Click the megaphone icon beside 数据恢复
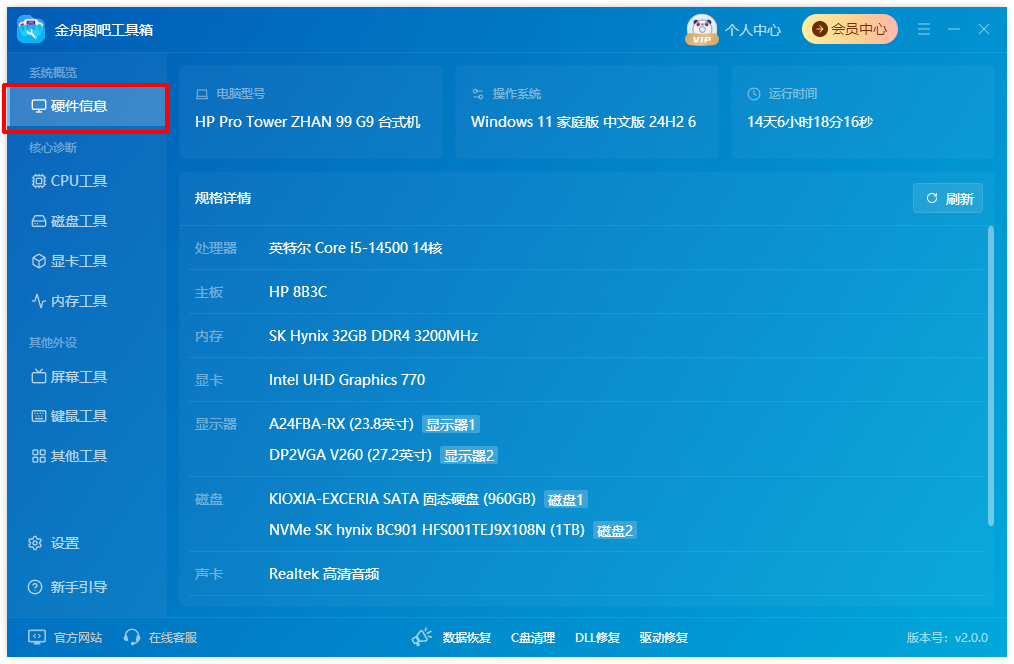Screen dimensions: 1014x664 click(422, 637)
